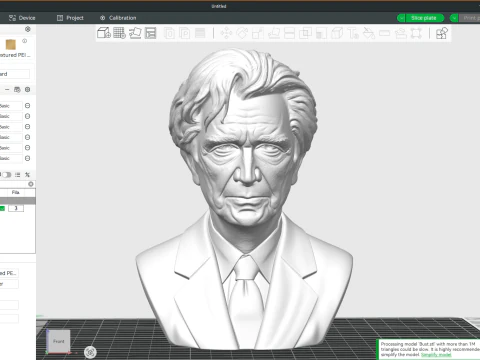Select the bust model in viewport

[244, 199]
